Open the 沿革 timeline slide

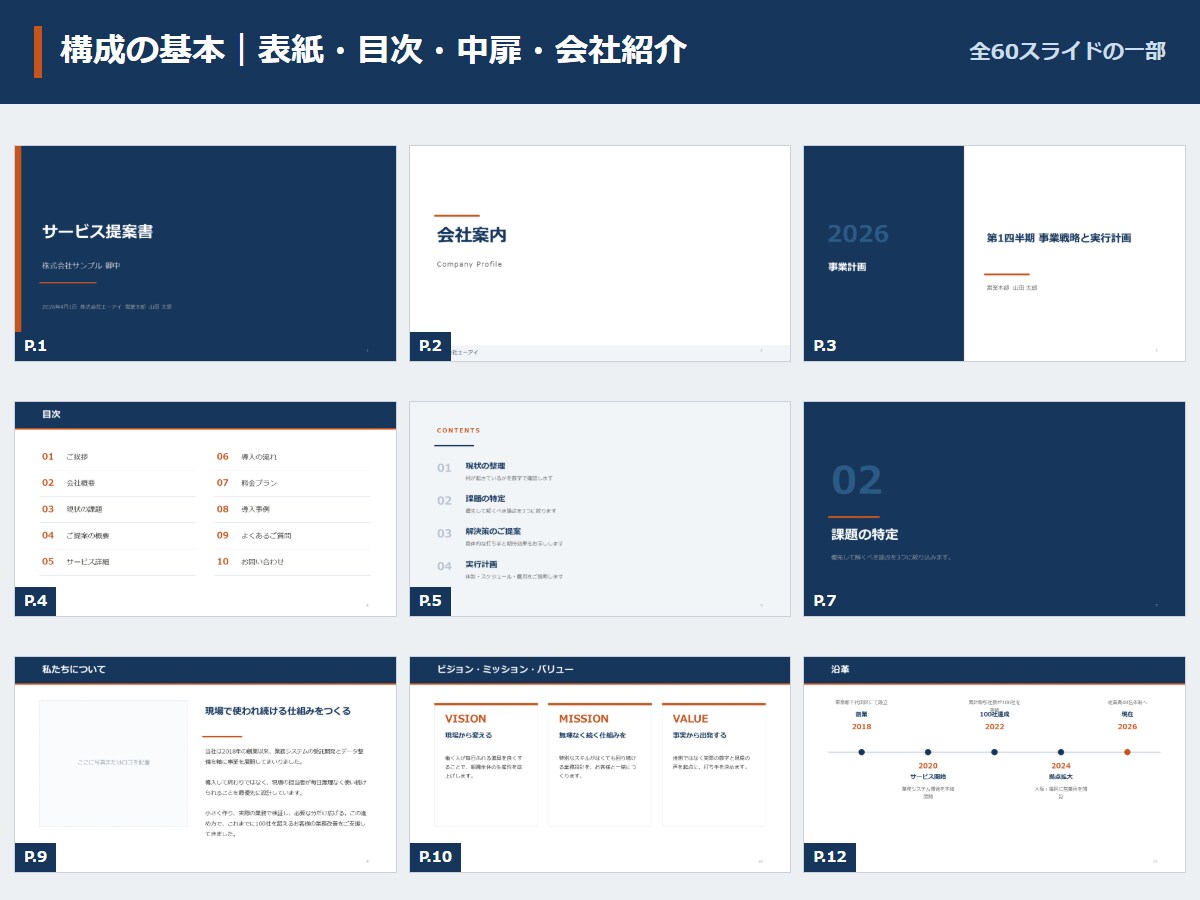click(994, 764)
